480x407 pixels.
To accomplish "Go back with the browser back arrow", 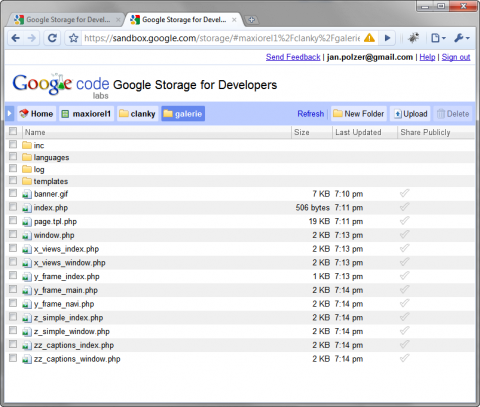I will click(x=15, y=38).
